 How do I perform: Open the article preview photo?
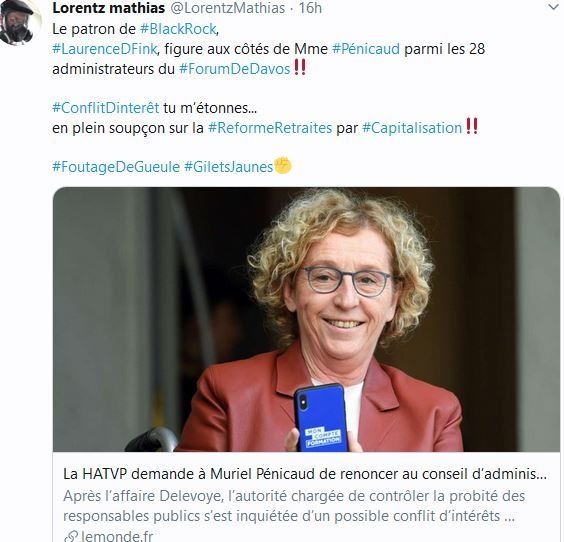point(306,319)
